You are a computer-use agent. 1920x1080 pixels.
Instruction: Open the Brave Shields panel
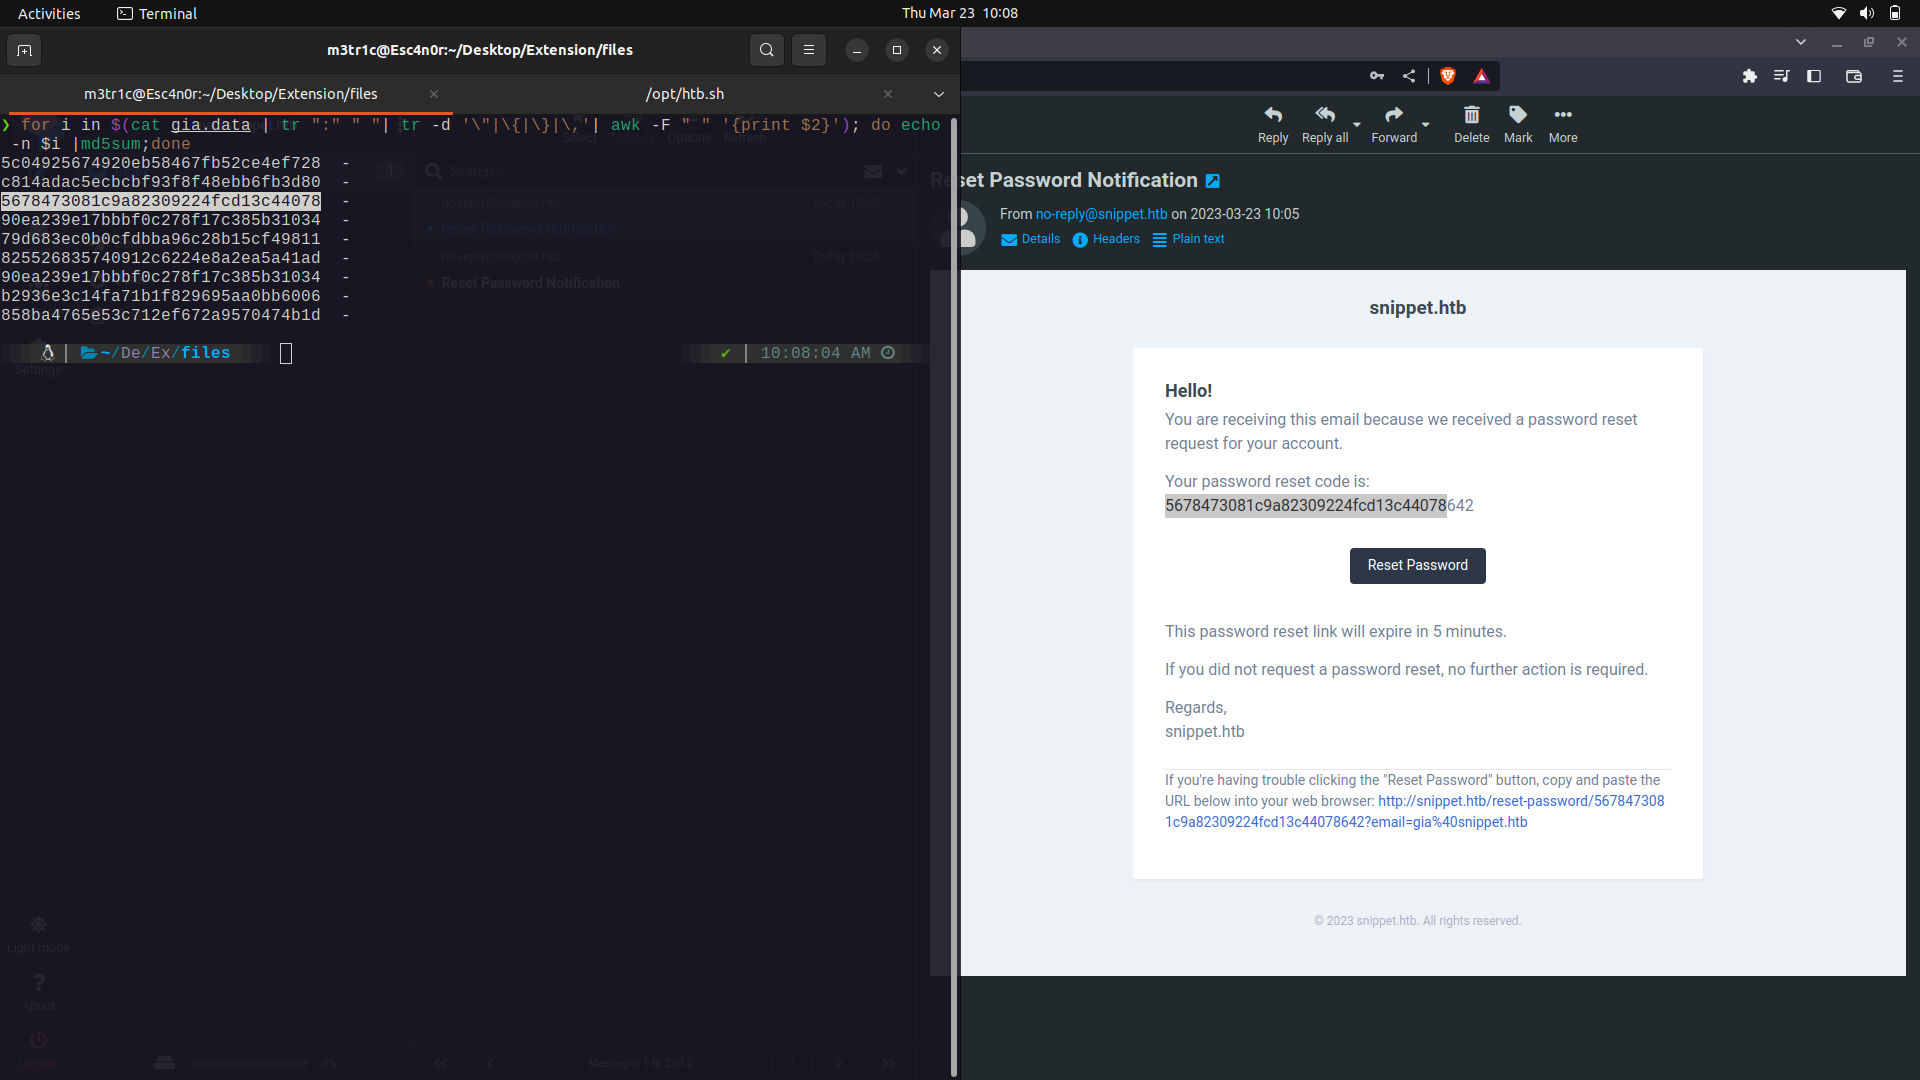(x=1447, y=75)
